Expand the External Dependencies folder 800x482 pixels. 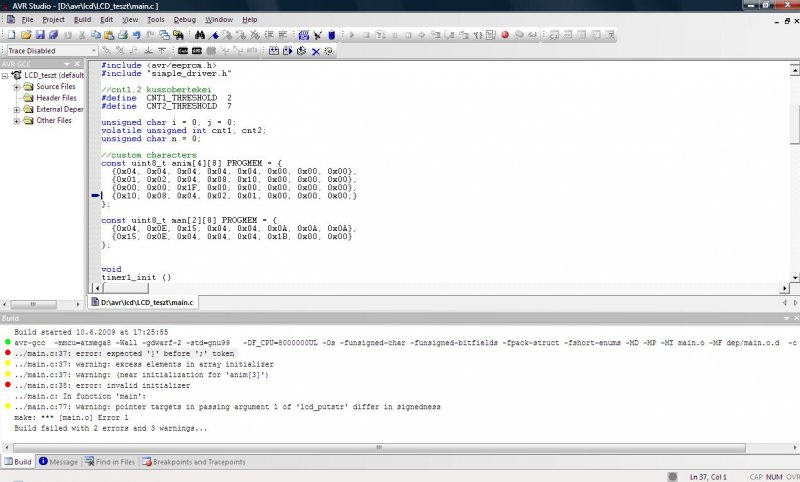pyautogui.click(x=16, y=109)
